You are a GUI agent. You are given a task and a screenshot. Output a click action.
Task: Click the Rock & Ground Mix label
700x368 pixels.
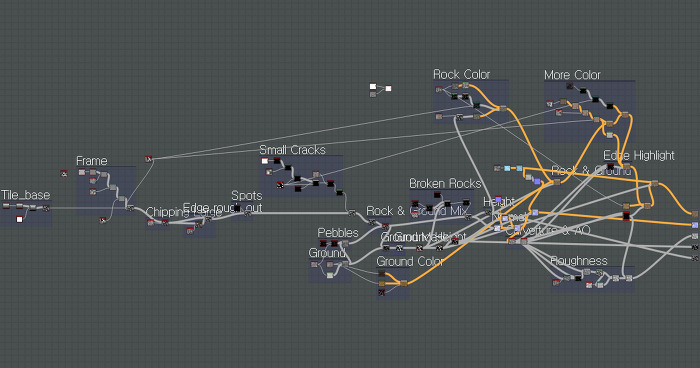coord(417,211)
